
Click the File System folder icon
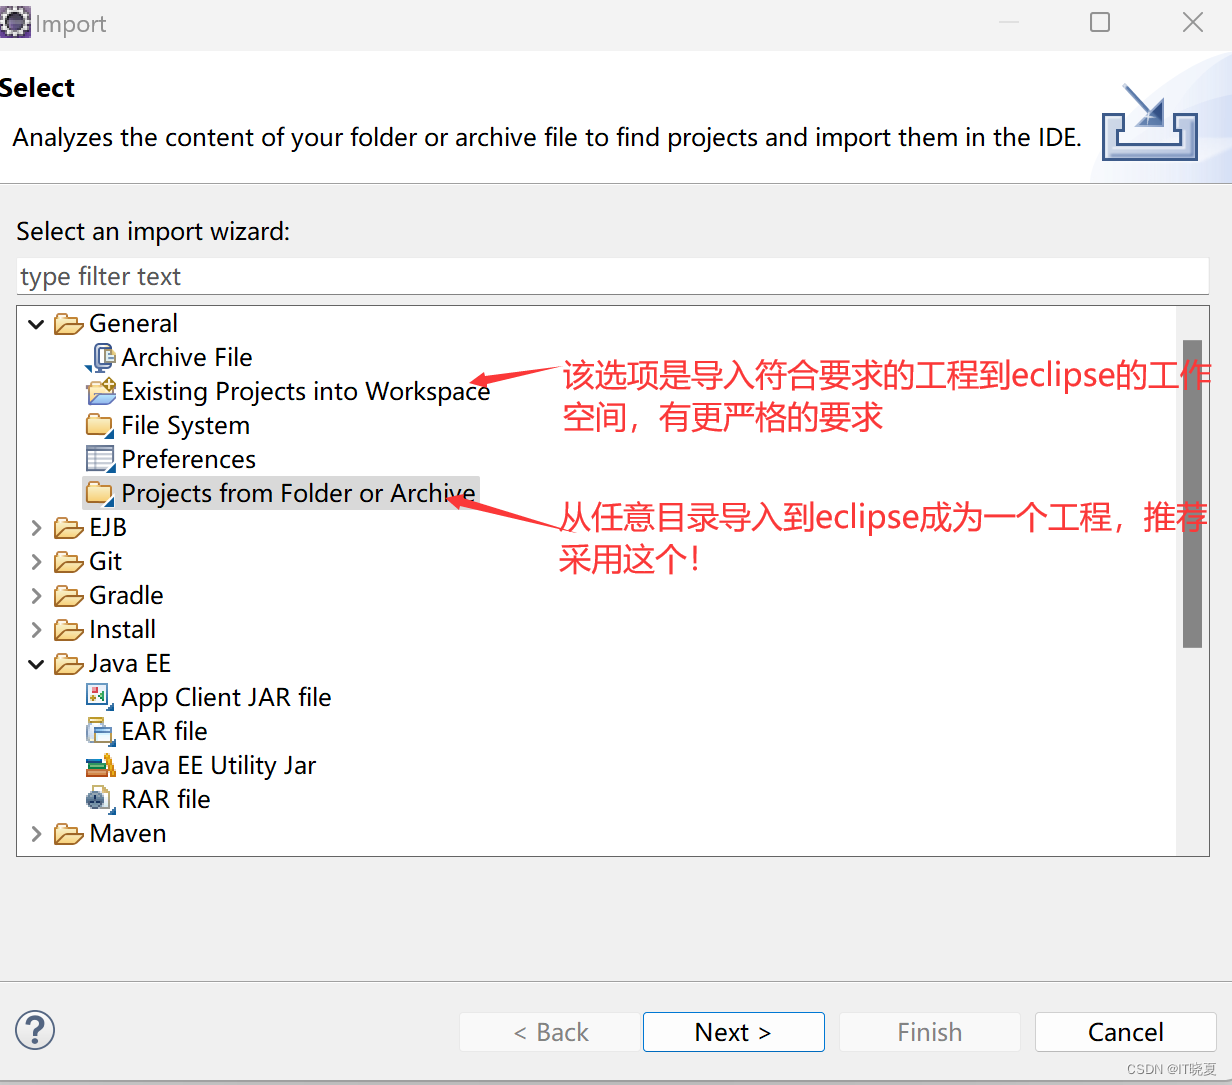pos(100,425)
